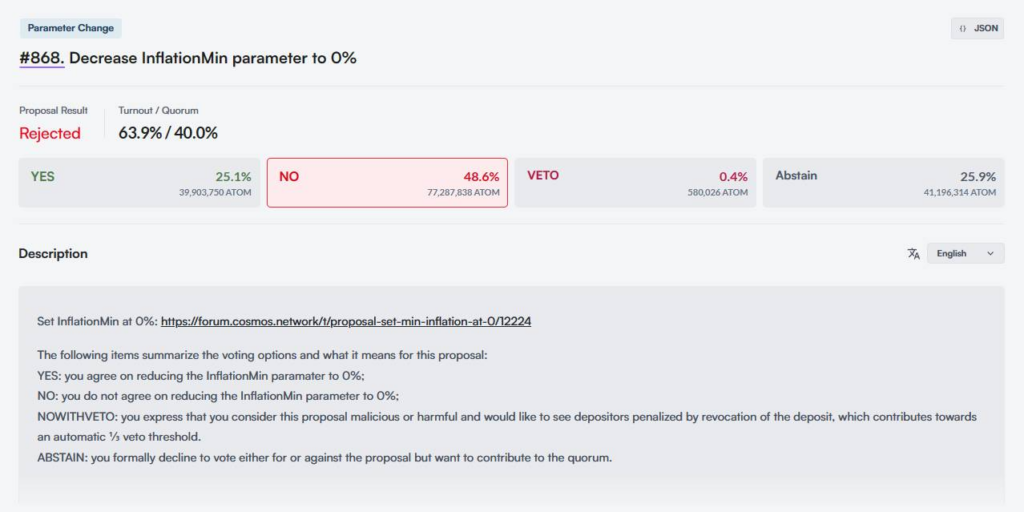Screen dimensions: 1024x512
Task: Click the Parameter Change tag
Action: (x=71, y=28)
